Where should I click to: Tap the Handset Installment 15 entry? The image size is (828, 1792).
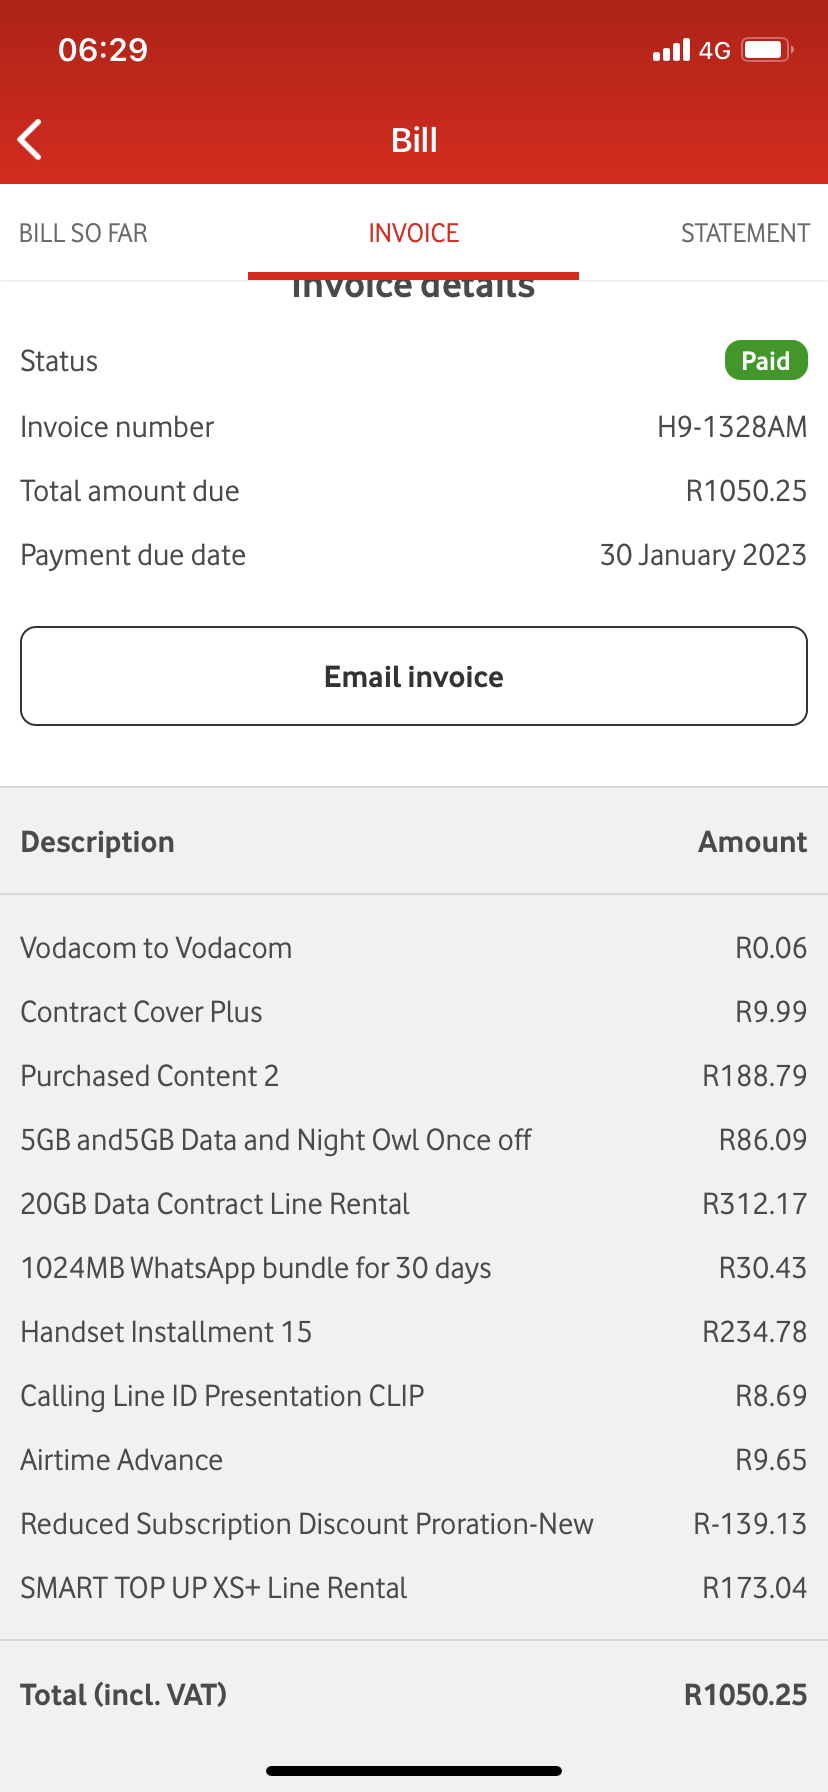pos(166,1332)
